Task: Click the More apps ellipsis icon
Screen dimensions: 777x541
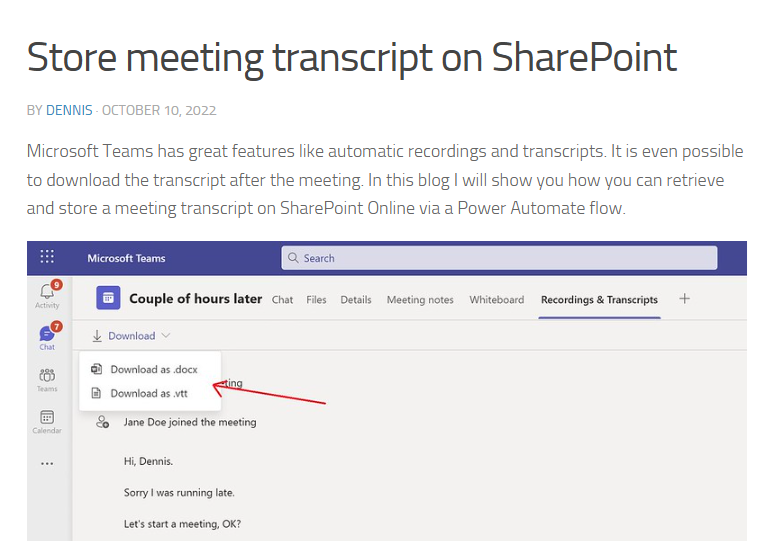Action: (x=47, y=464)
